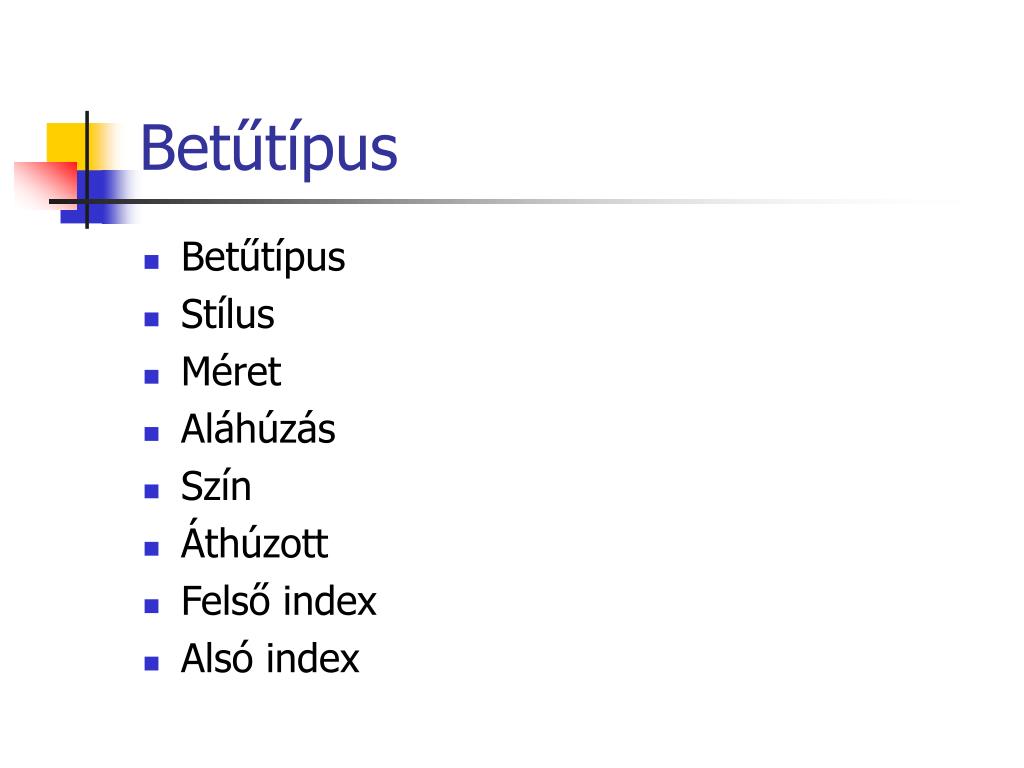Screen dimensions: 1024x768
Task: Select the Stílus bullet item
Action: coord(227,315)
